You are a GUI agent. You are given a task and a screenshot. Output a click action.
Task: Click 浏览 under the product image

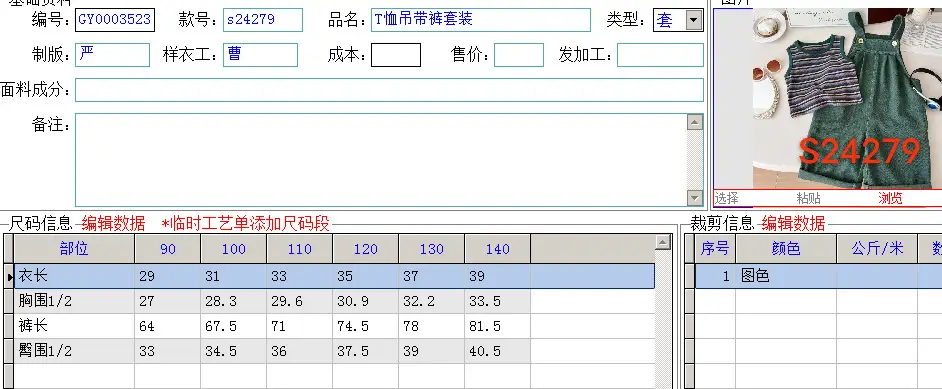pyautogui.click(x=890, y=199)
